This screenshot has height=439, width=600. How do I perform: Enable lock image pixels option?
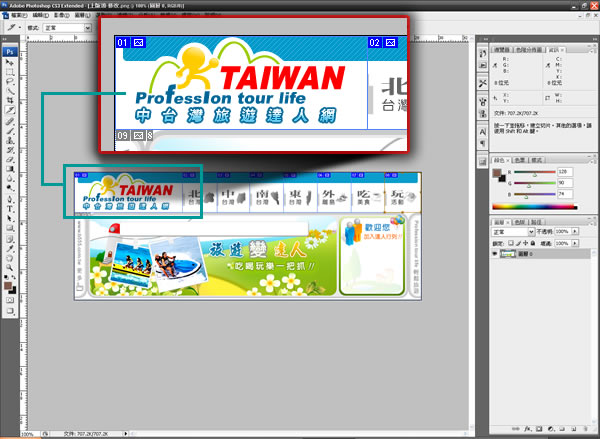click(x=518, y=243)
